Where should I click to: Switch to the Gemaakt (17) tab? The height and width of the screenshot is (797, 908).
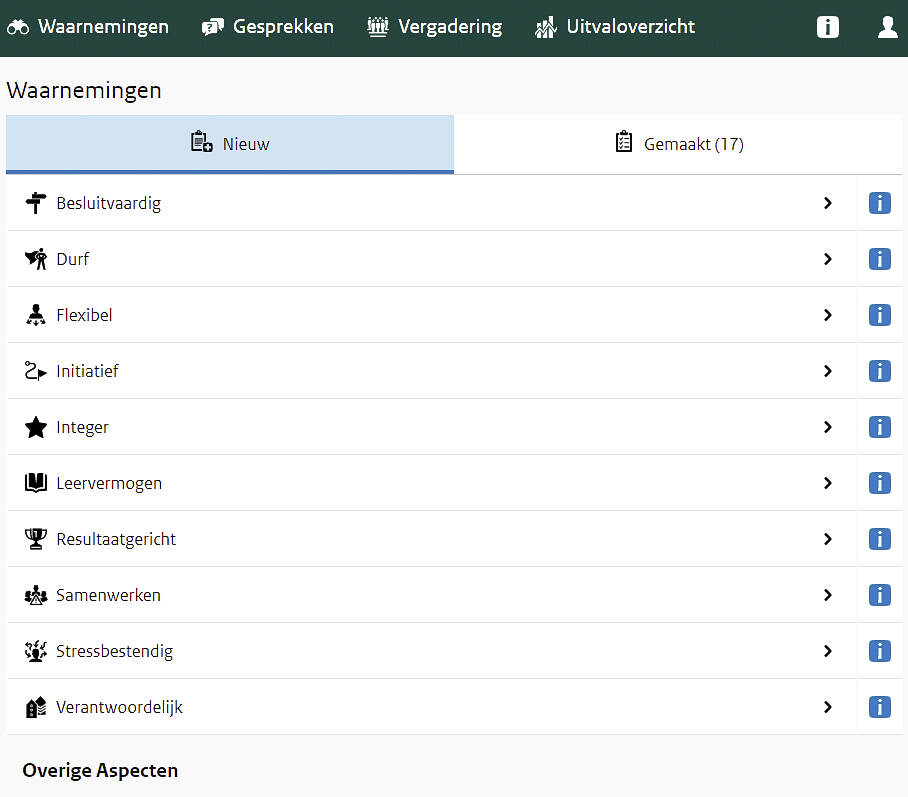pos(680,144)
